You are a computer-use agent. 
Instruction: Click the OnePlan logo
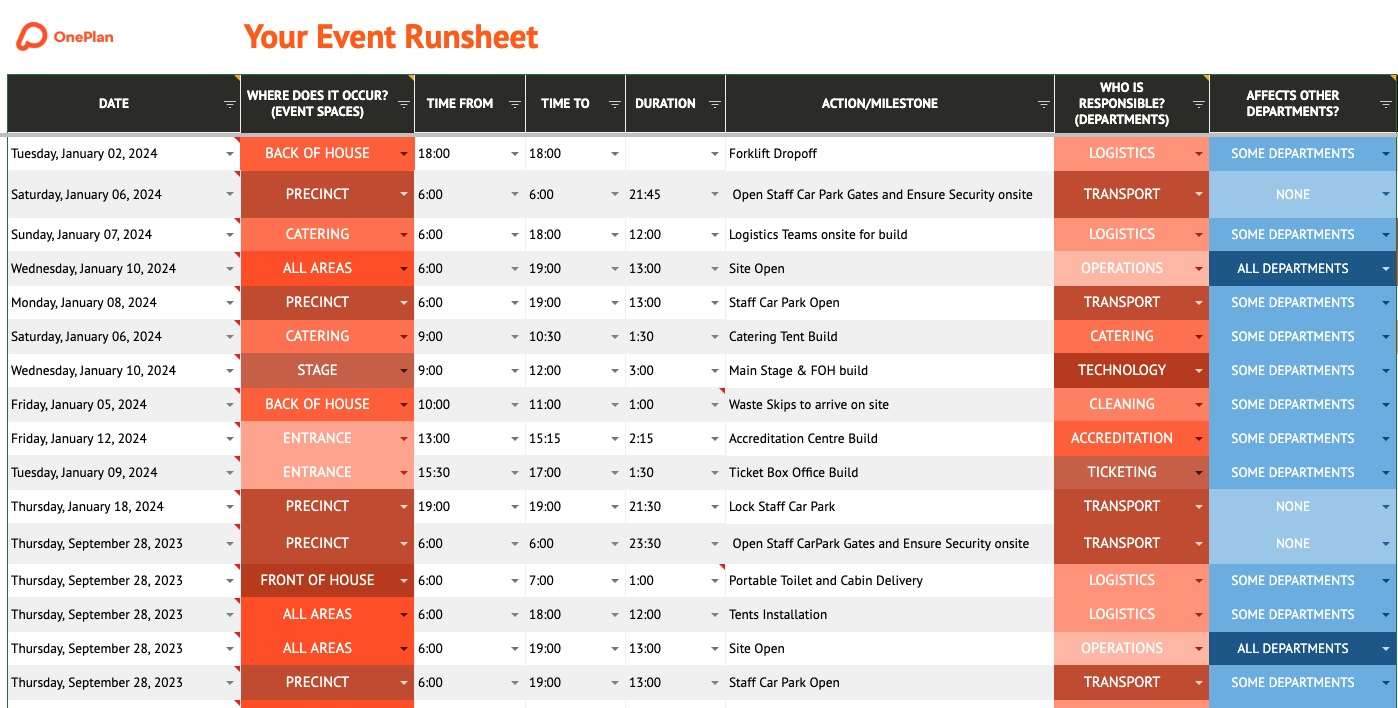tap(65, 37)
